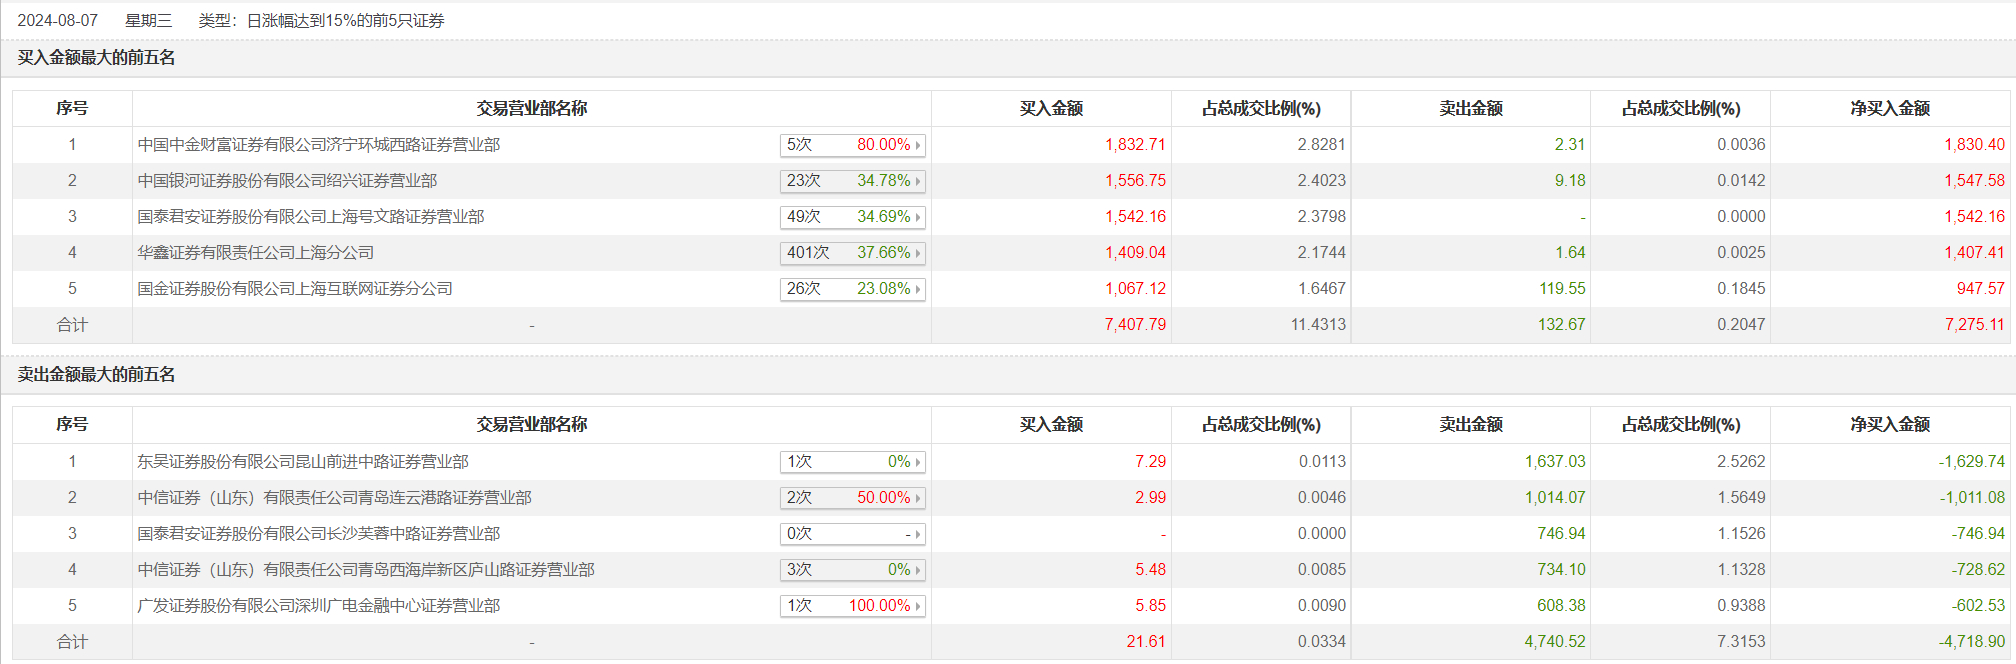Screen dimensions: 2016x664
Task: Open the 26次 23.08% stats dropdown
Action: [852, 289]
